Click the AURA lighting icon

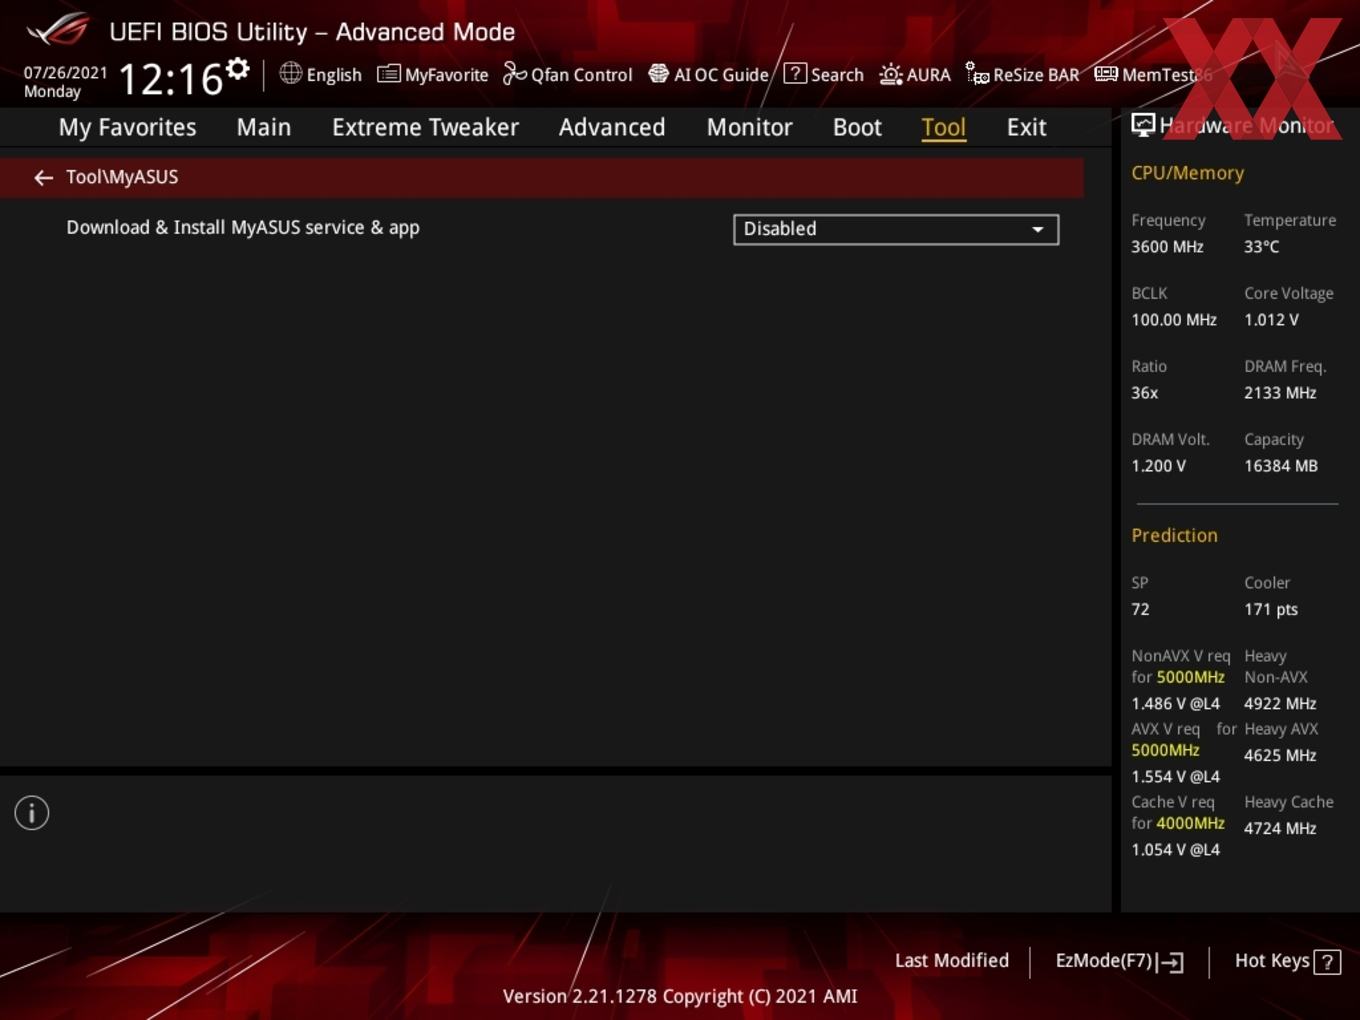click(890, 74)
